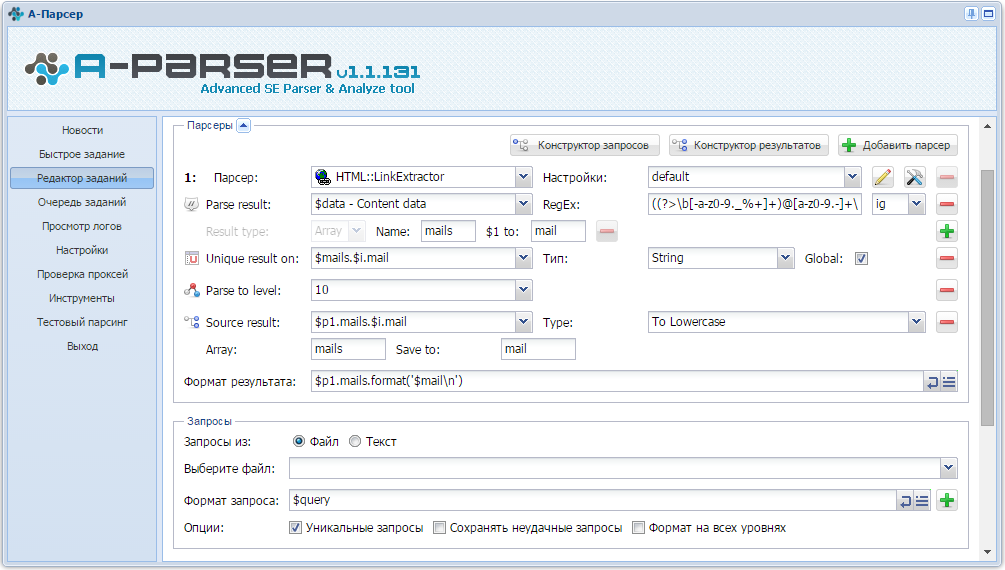Click wrap icon in Формат запроса field
The image size is (1005, 570).
point(904,501)
